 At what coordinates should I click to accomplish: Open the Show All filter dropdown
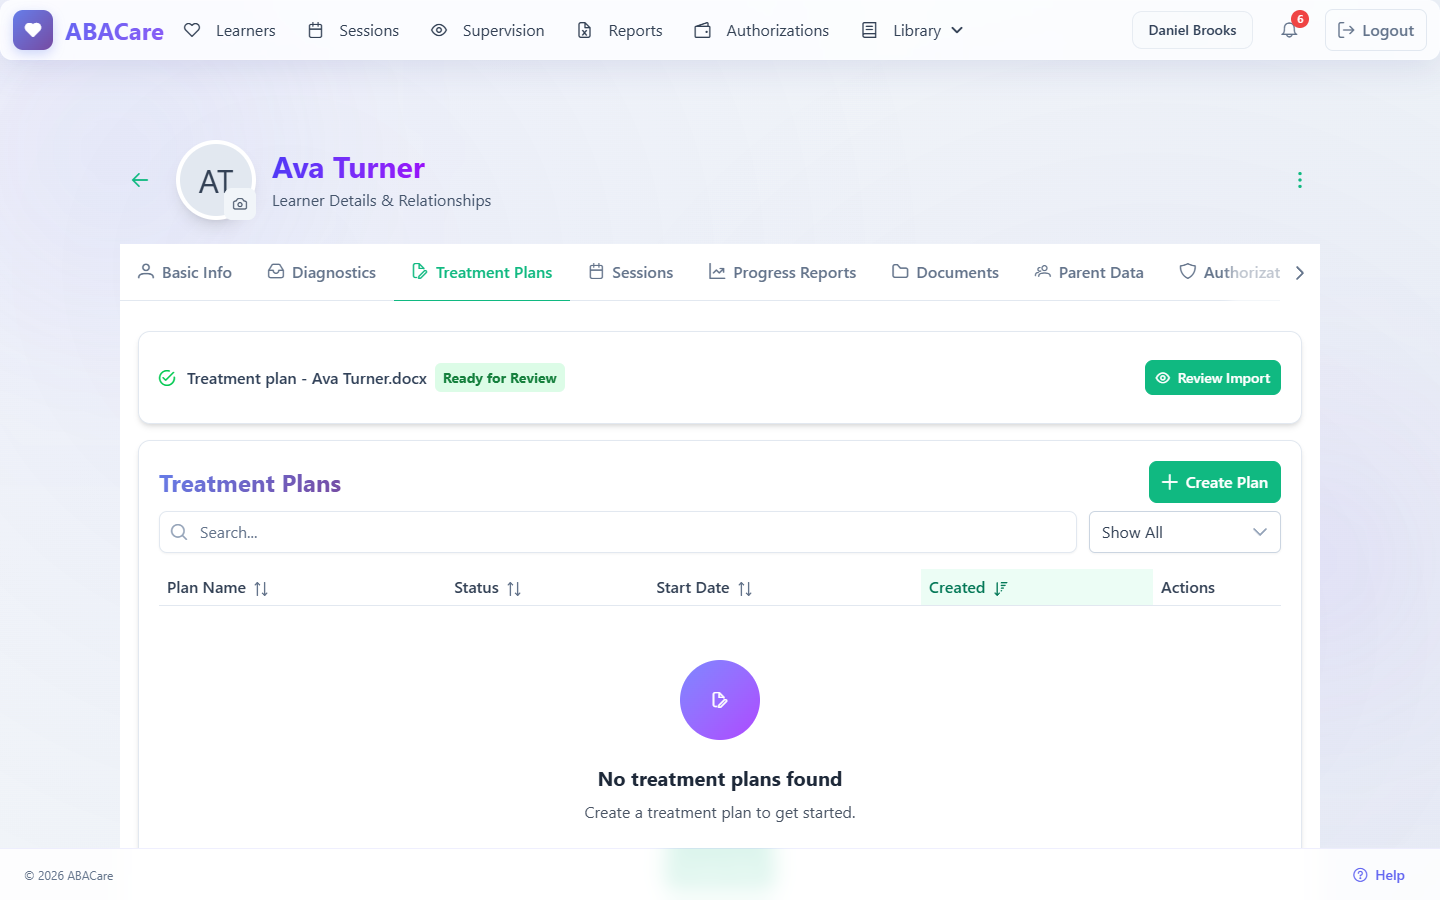tap(1184, 532)
